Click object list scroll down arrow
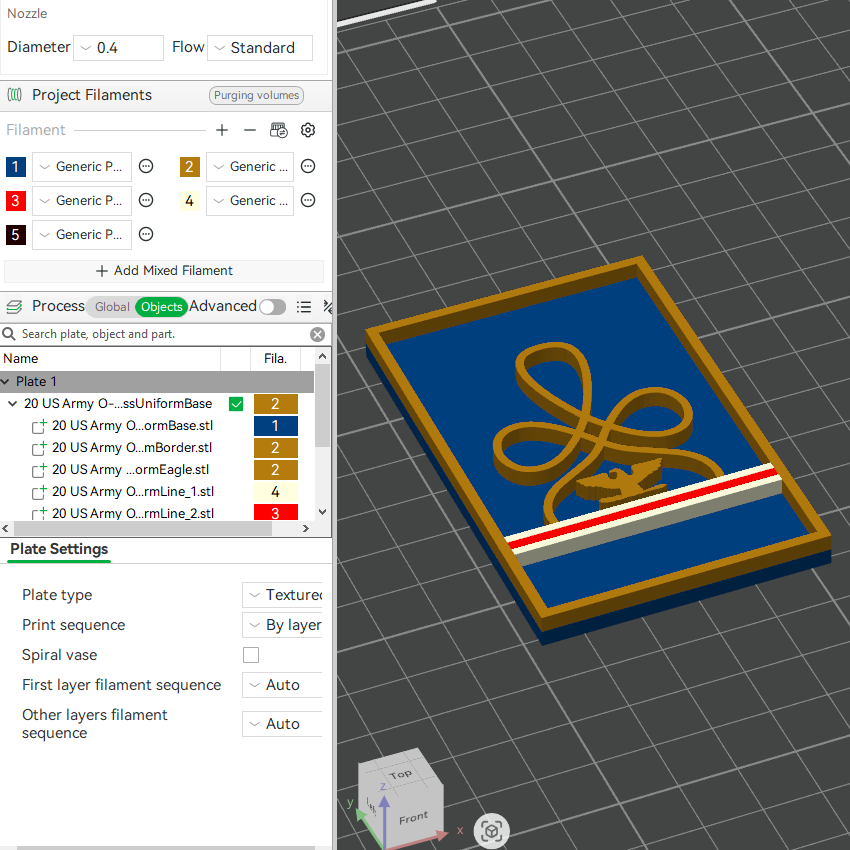The width and height of the screenshot is (850, 850). 323,512
